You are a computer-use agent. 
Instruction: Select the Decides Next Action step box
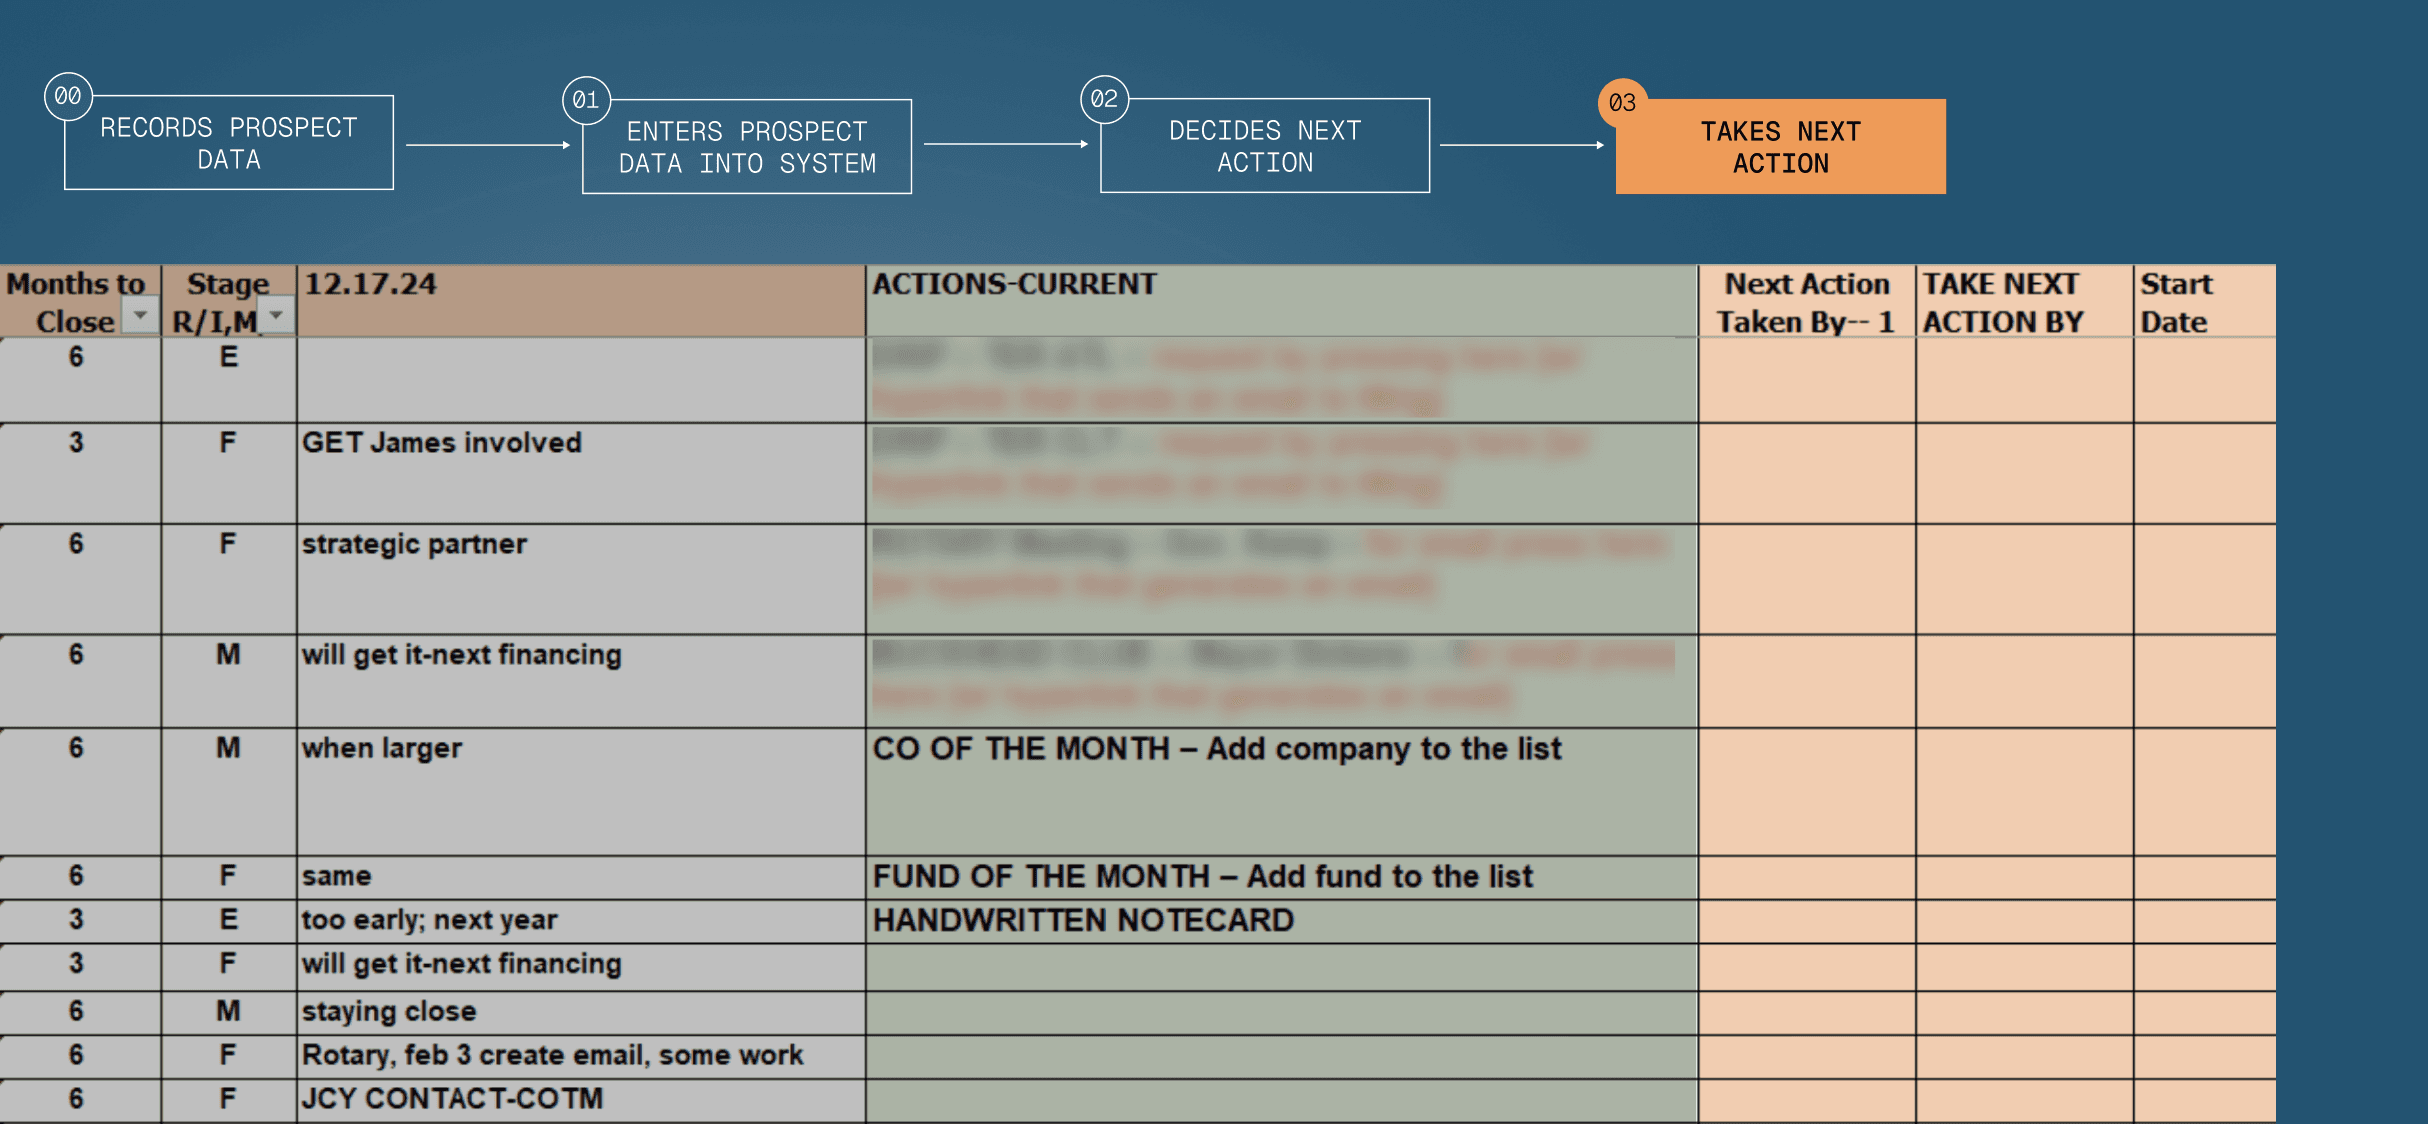click(1265, 146)
